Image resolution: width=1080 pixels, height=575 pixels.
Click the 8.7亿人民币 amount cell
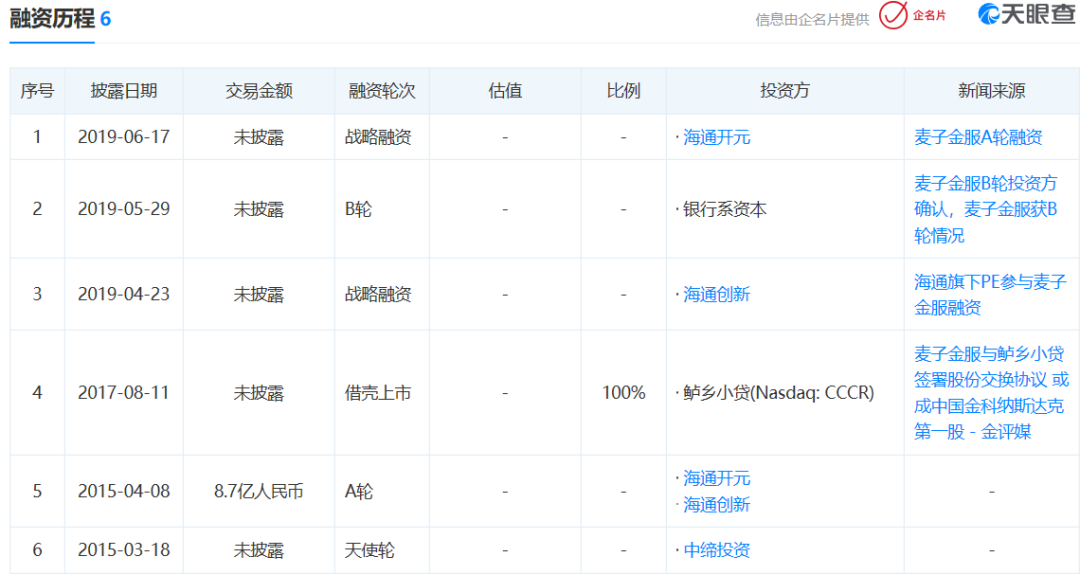click(259, 491)
